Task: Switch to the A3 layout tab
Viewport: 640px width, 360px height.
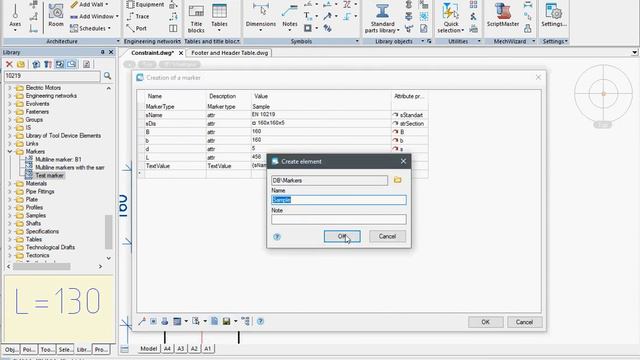Action: point(181,349)
